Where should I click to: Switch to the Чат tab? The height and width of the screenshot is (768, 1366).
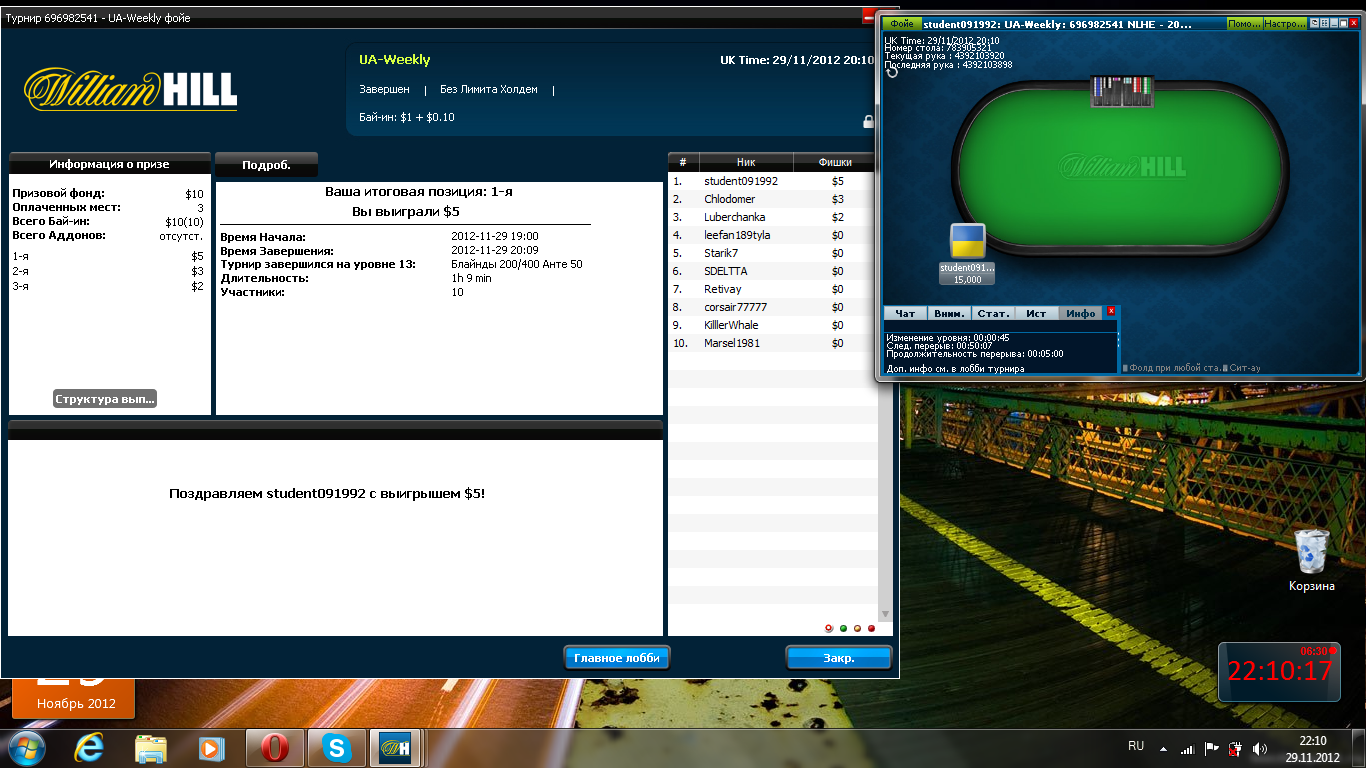click(x=905, y=313)
